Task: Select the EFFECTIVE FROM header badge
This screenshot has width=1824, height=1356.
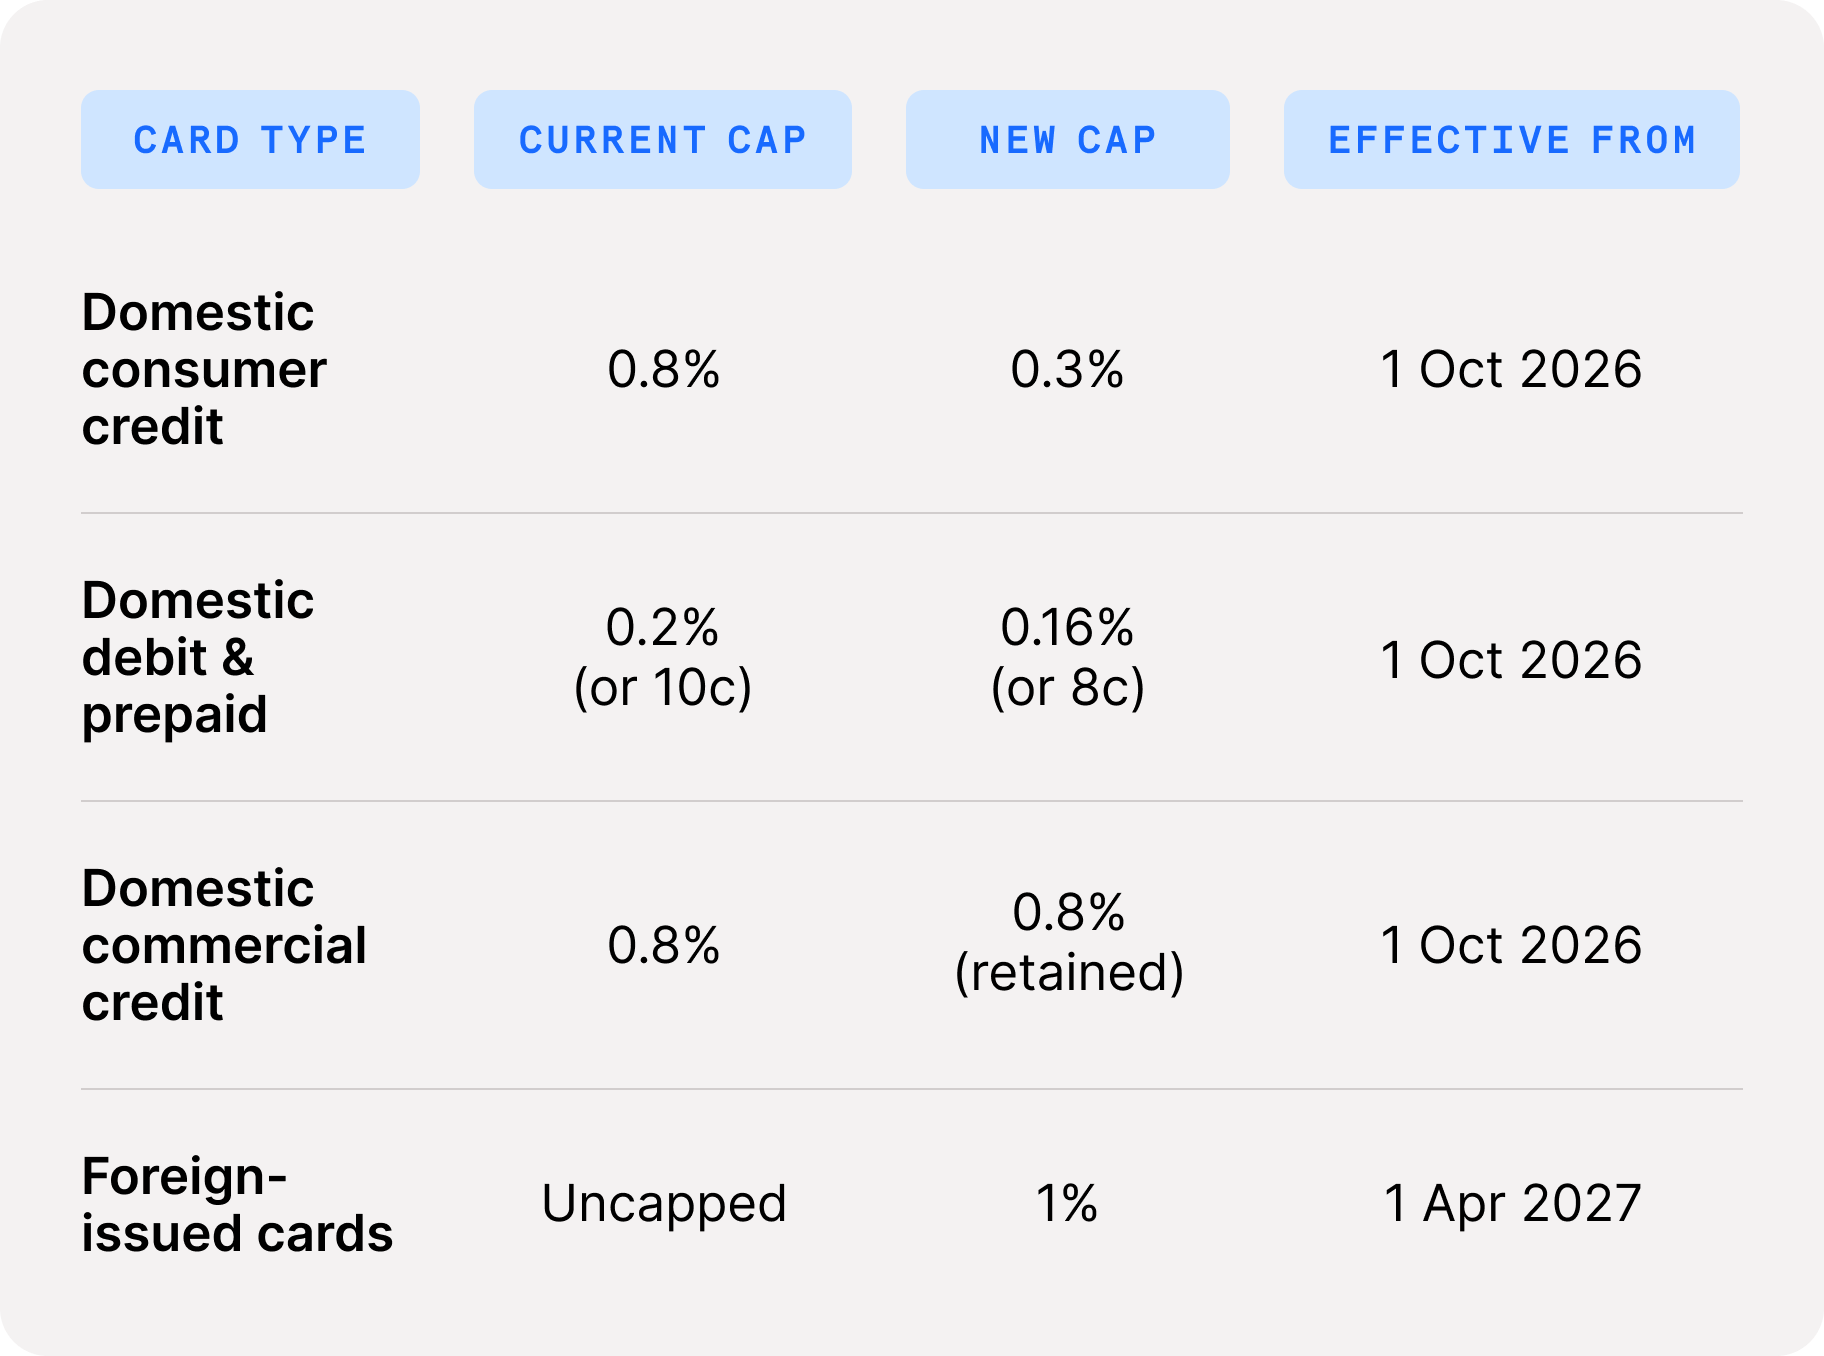Action: 1512,140
